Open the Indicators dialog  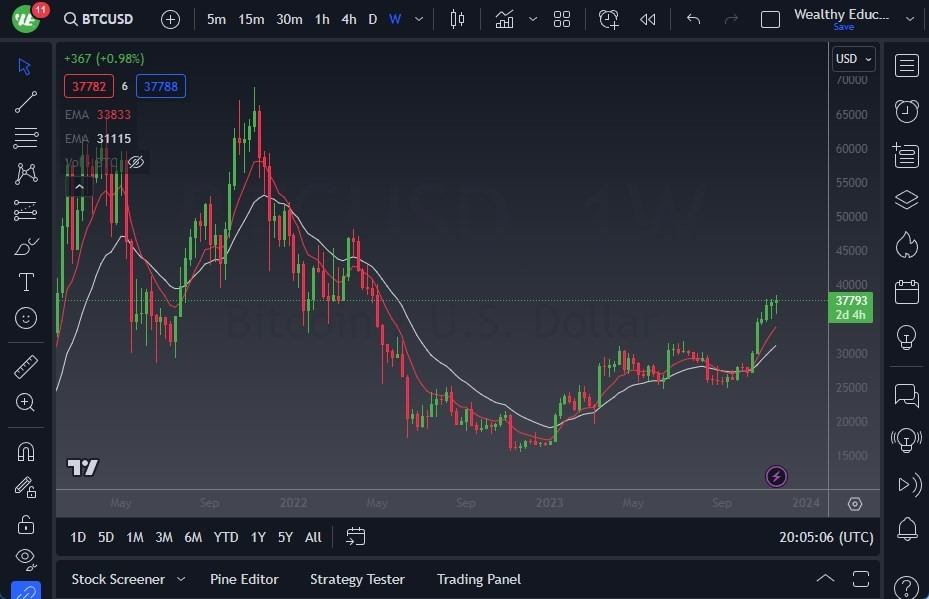pos(504,18)
